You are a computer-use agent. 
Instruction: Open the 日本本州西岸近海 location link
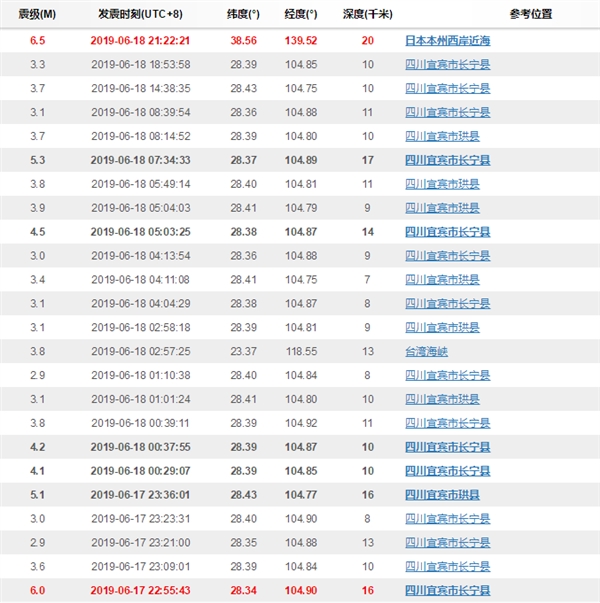click(x=447, y=41)
